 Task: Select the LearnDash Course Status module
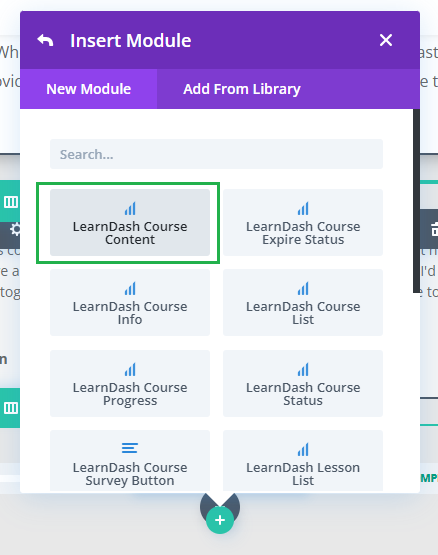point(303,383)
